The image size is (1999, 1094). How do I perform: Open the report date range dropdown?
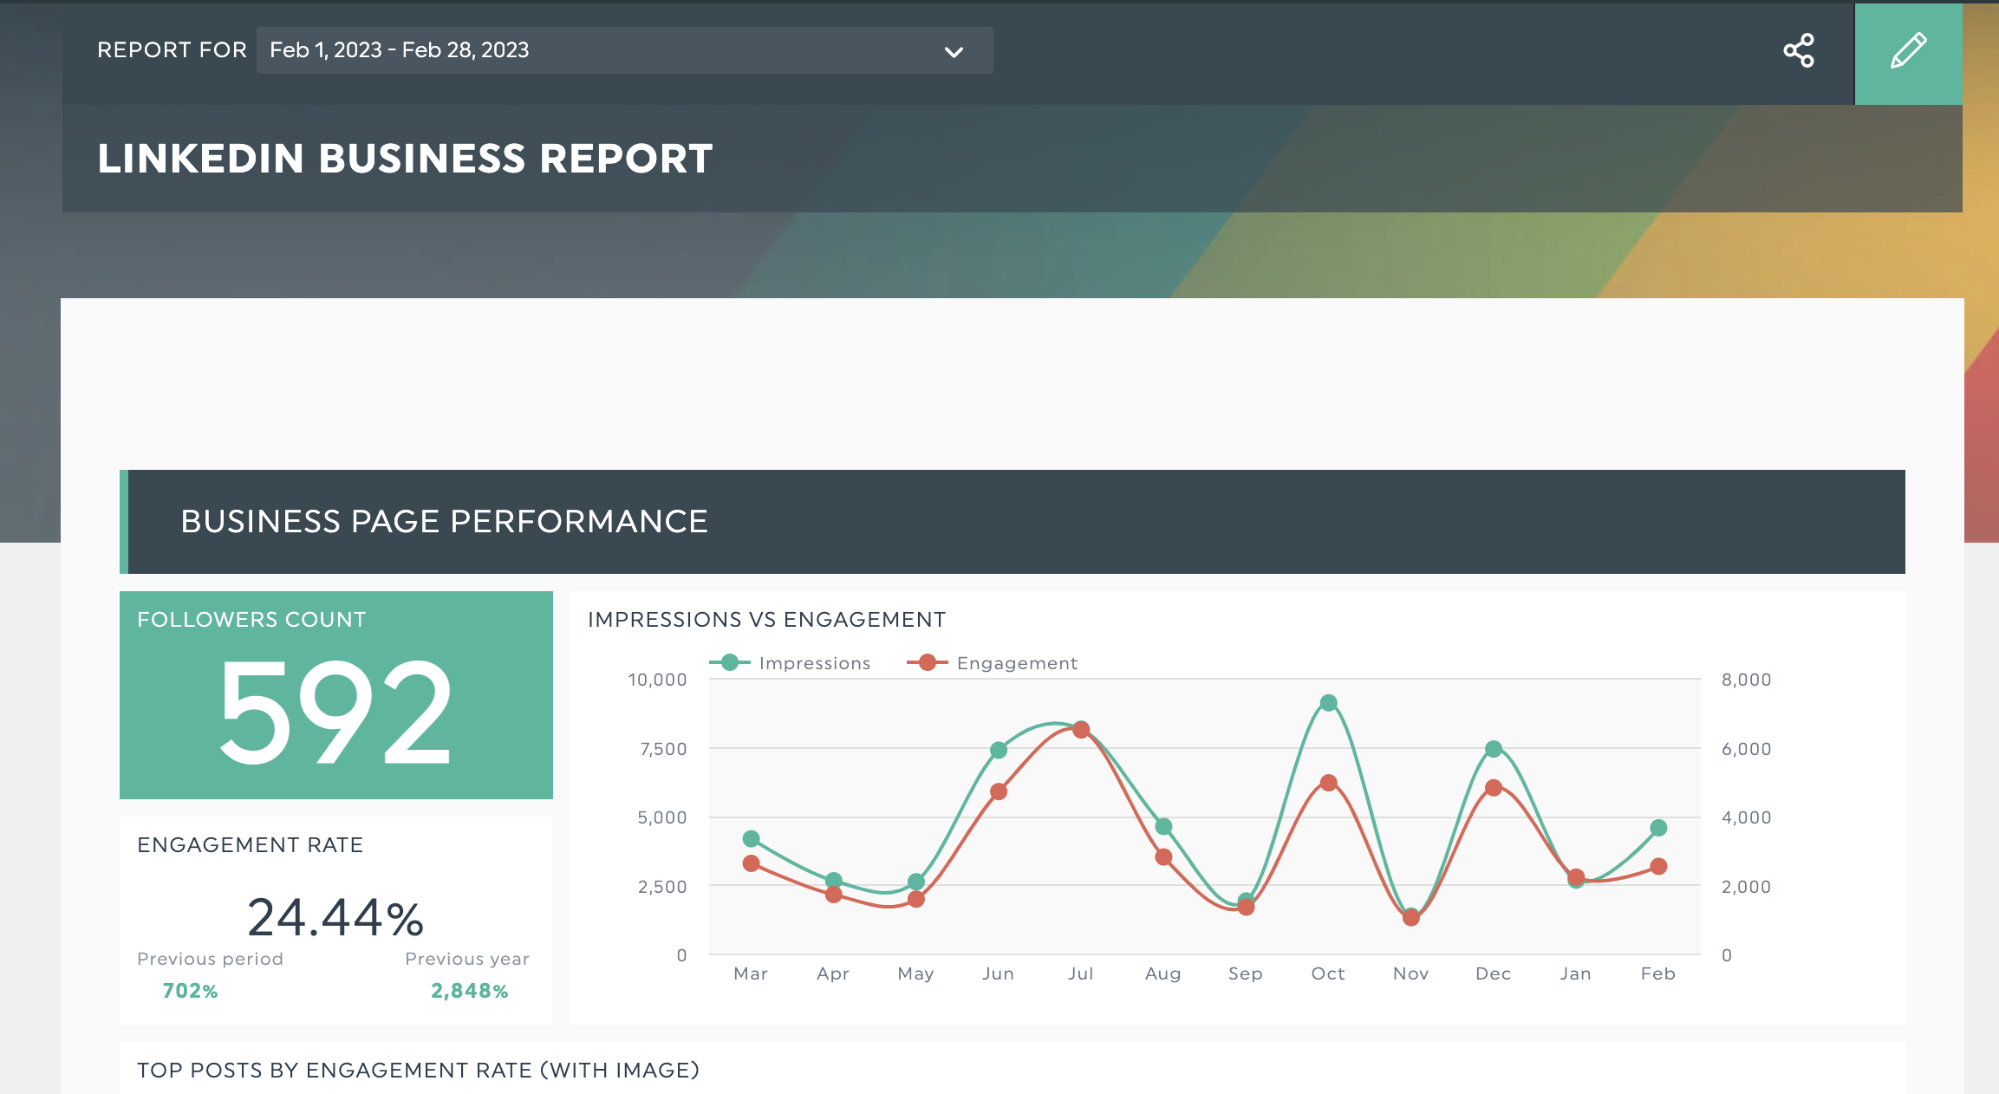(624, 50)
